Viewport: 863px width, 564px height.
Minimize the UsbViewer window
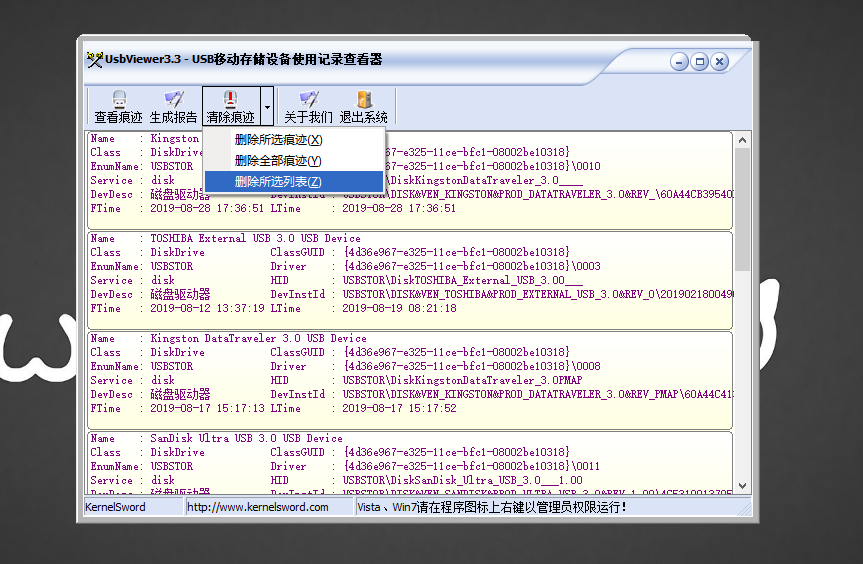(x=679, y=62)
